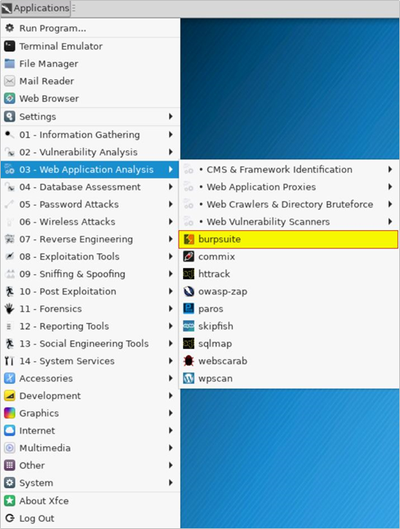This screenshot has width=400, height=529.
Task: Expand CMS & Framework Identification submenu arrow
Action: (x=390, y=169)
